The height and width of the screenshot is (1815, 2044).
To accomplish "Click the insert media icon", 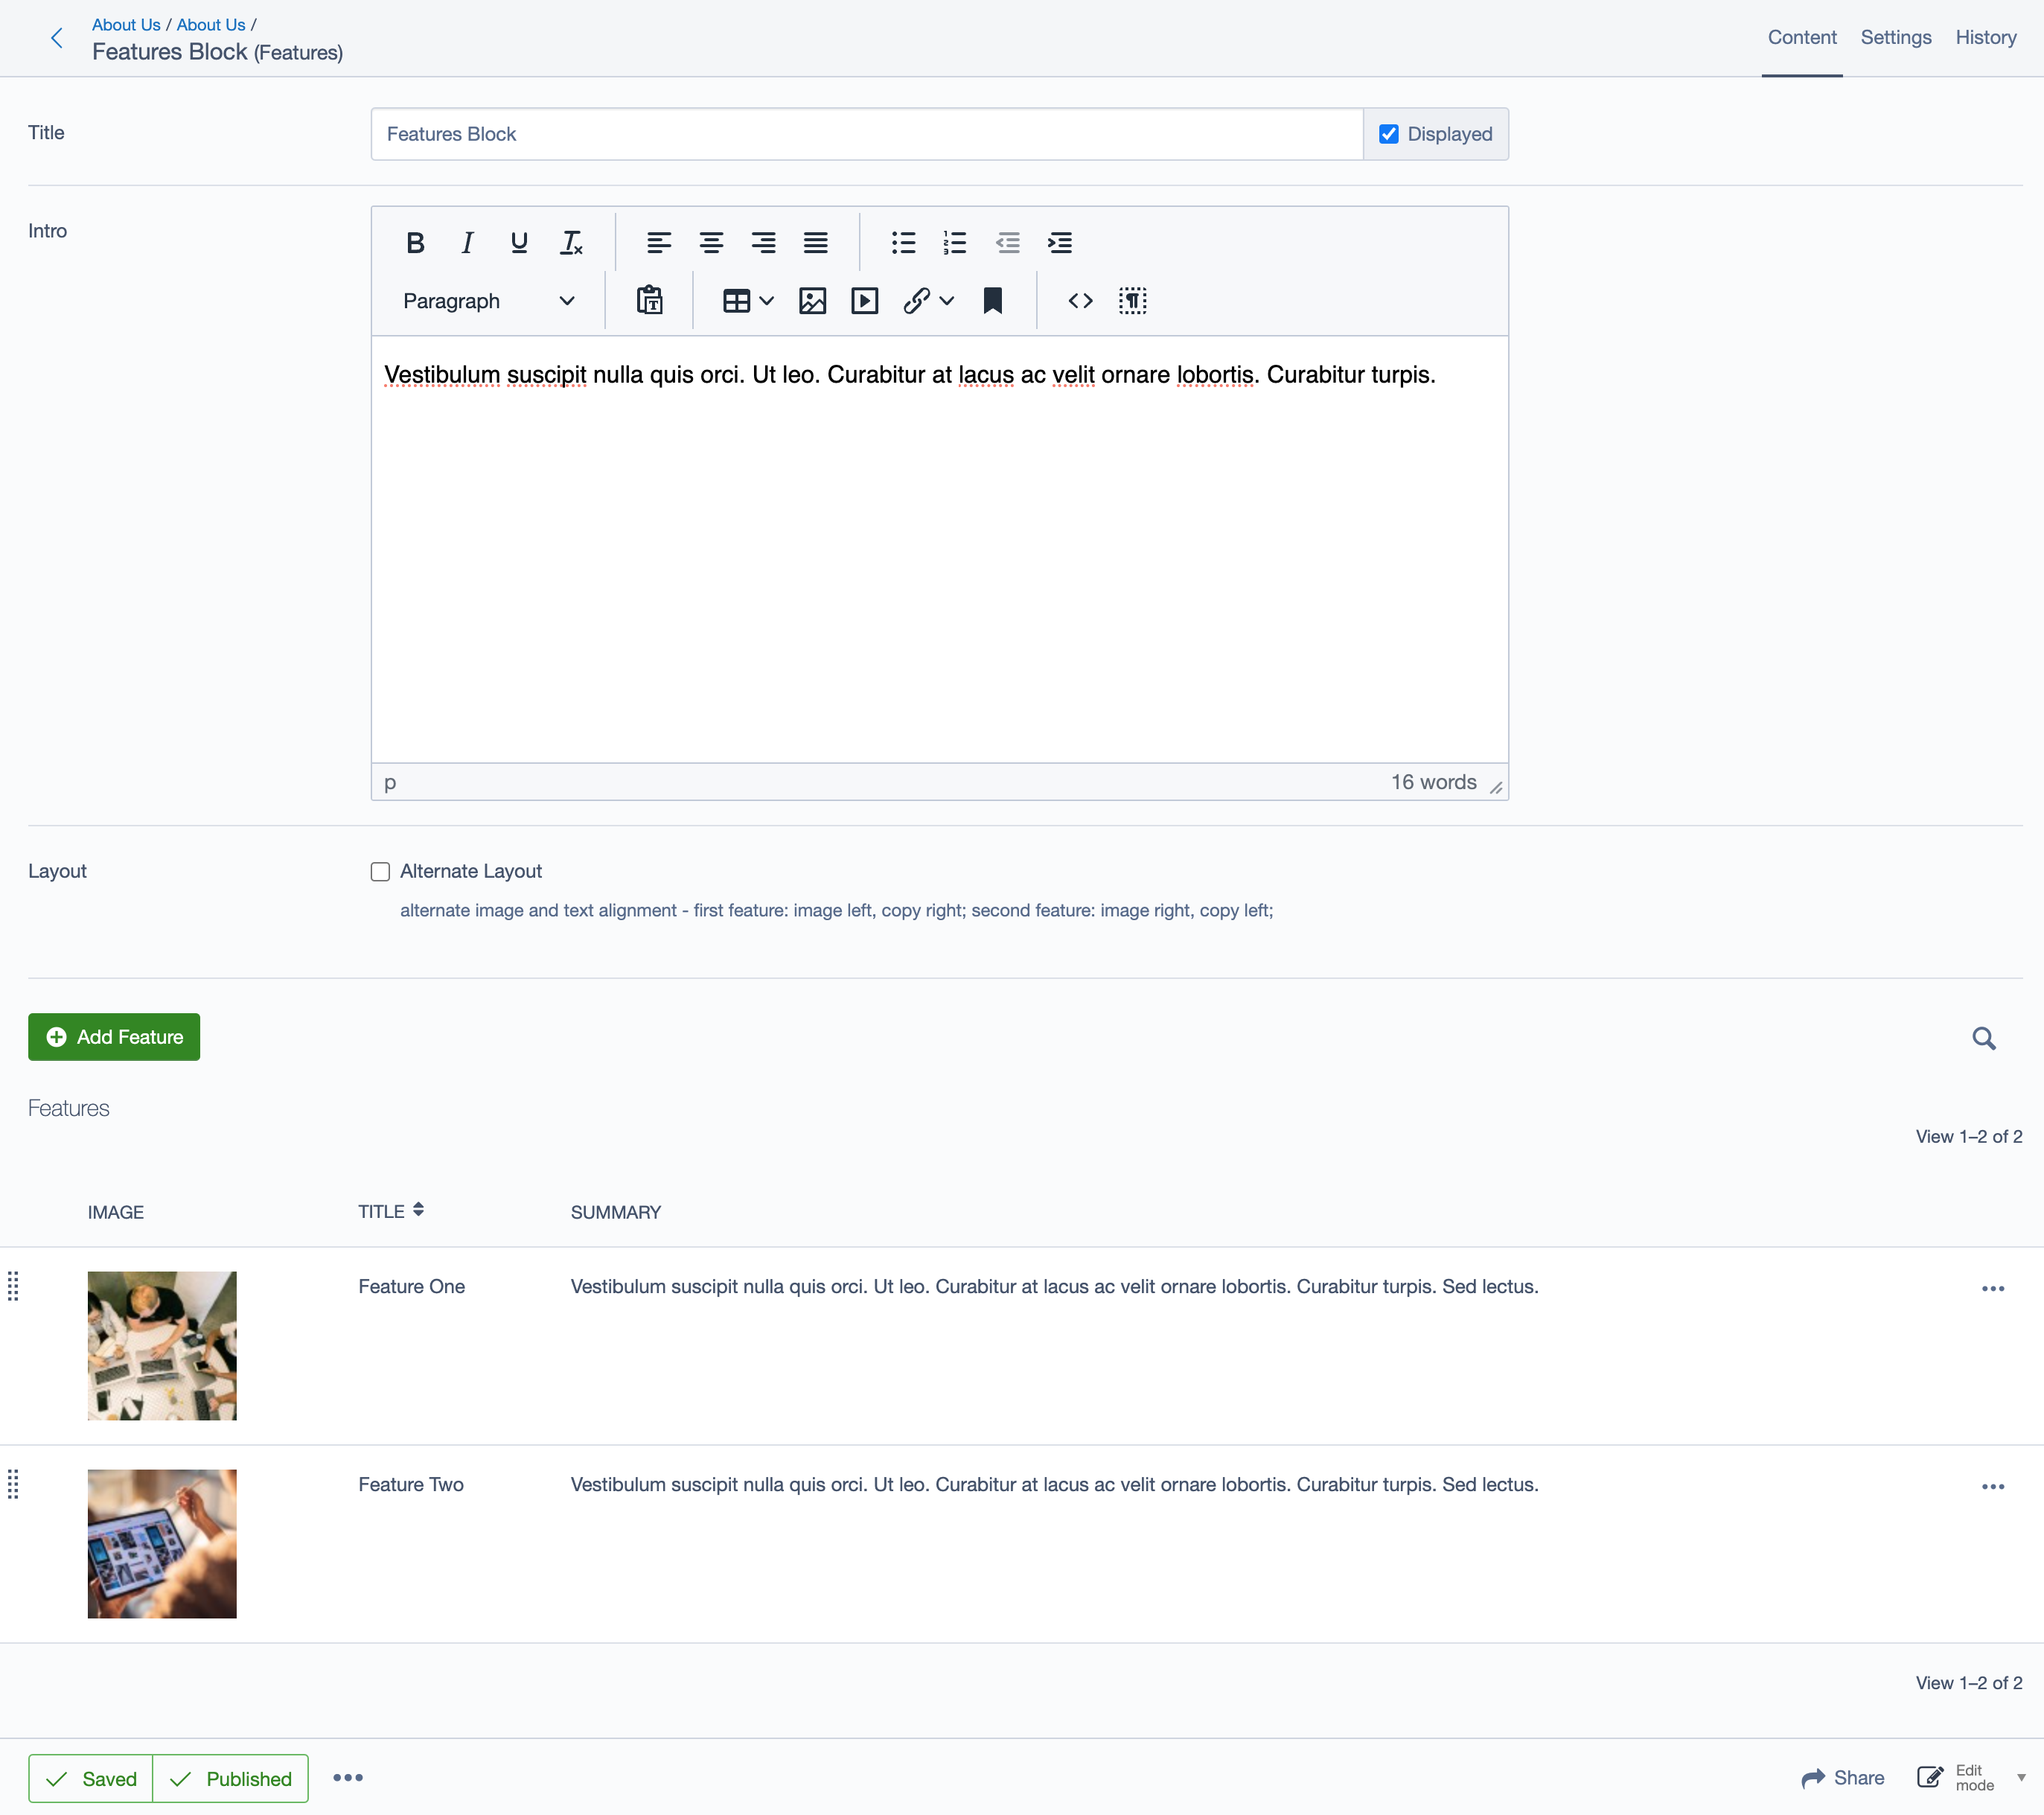I will [864, 301].
